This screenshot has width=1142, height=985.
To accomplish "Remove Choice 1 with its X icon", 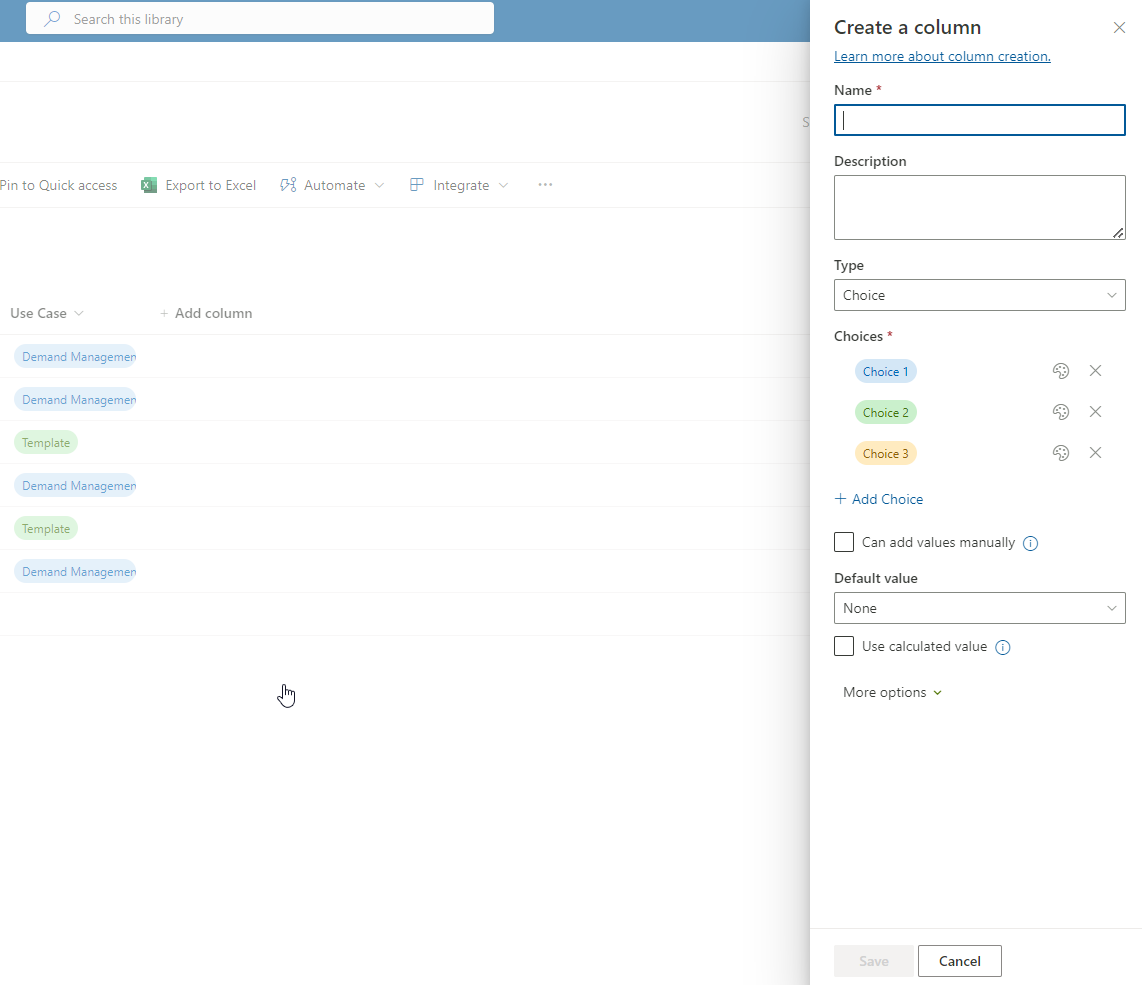I will click(1095, 371).
